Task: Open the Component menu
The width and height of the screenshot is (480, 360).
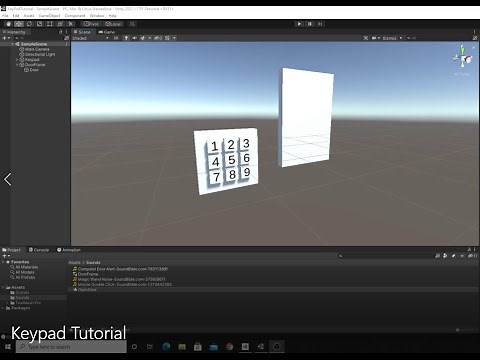Action: [x=75, y=16]
